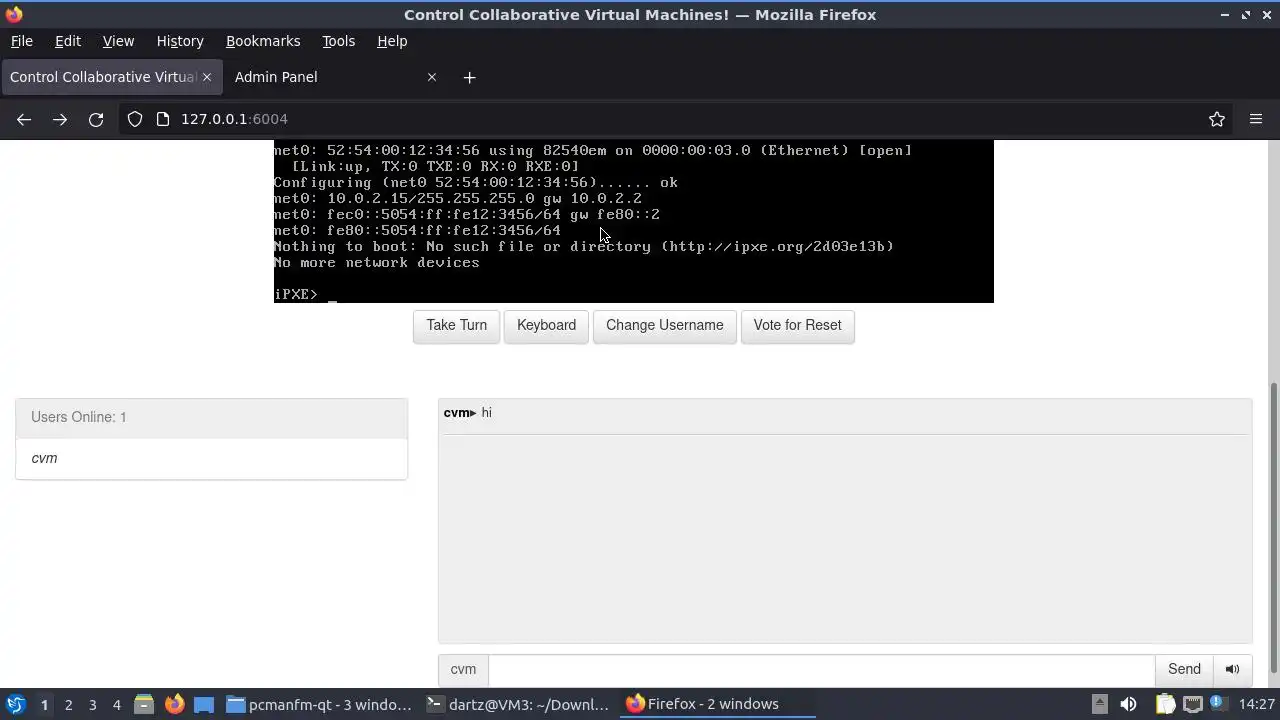The image size is (1280, 720).
Task: Toggle chat sound with the speaker button
Action: (x=1232, y=670)
